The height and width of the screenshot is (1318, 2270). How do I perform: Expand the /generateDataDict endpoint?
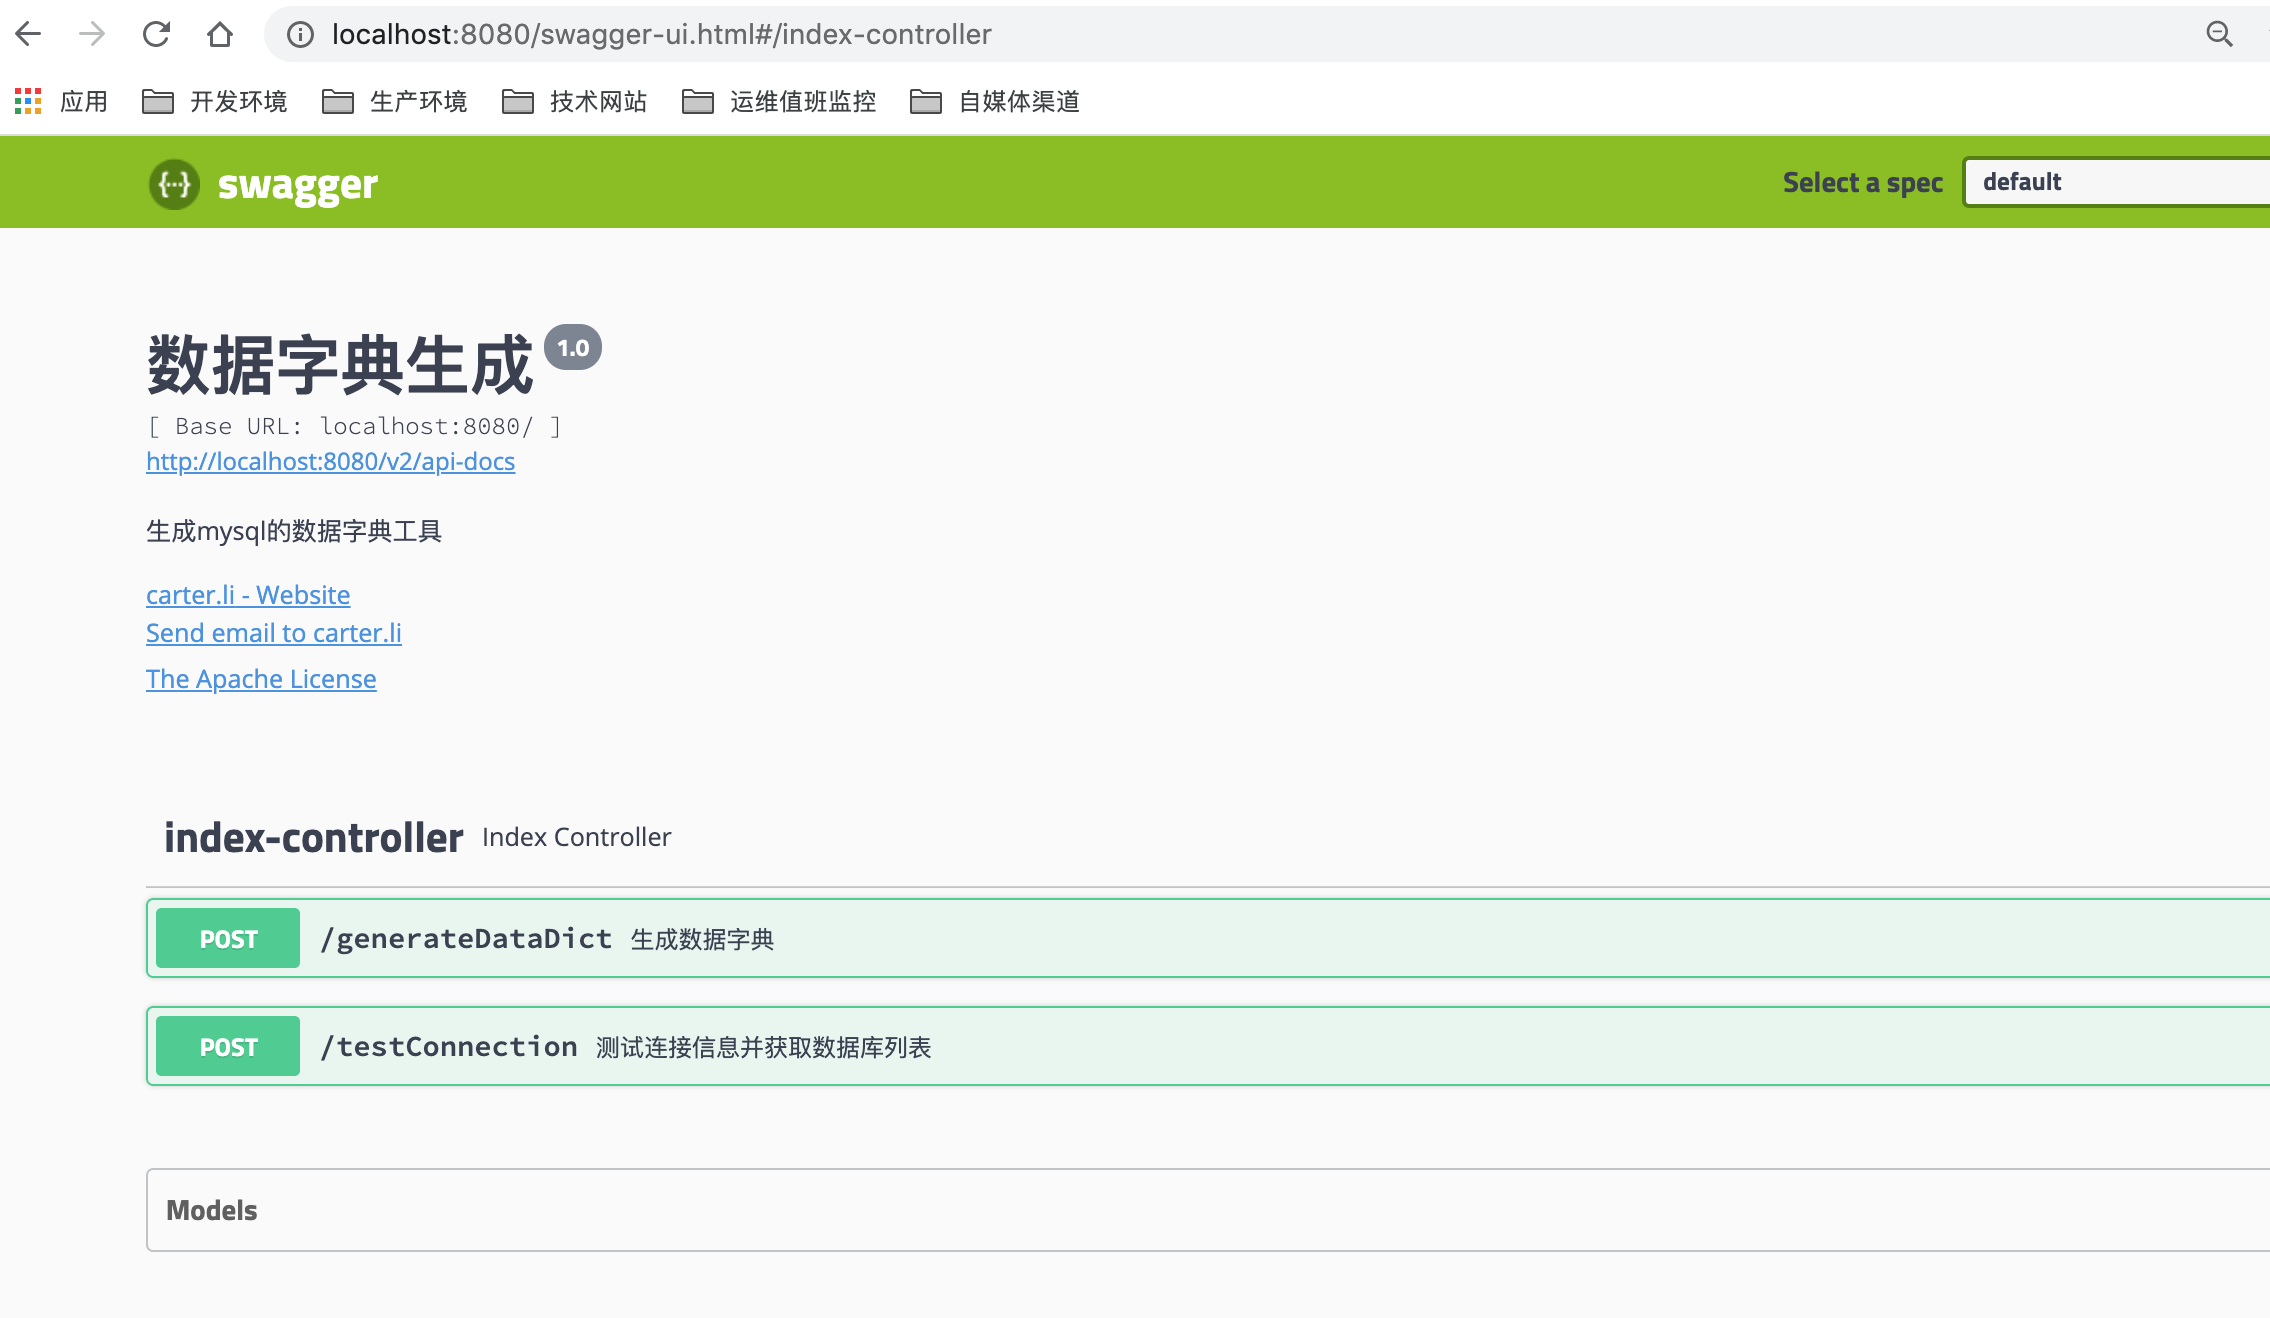point(1200,937)
